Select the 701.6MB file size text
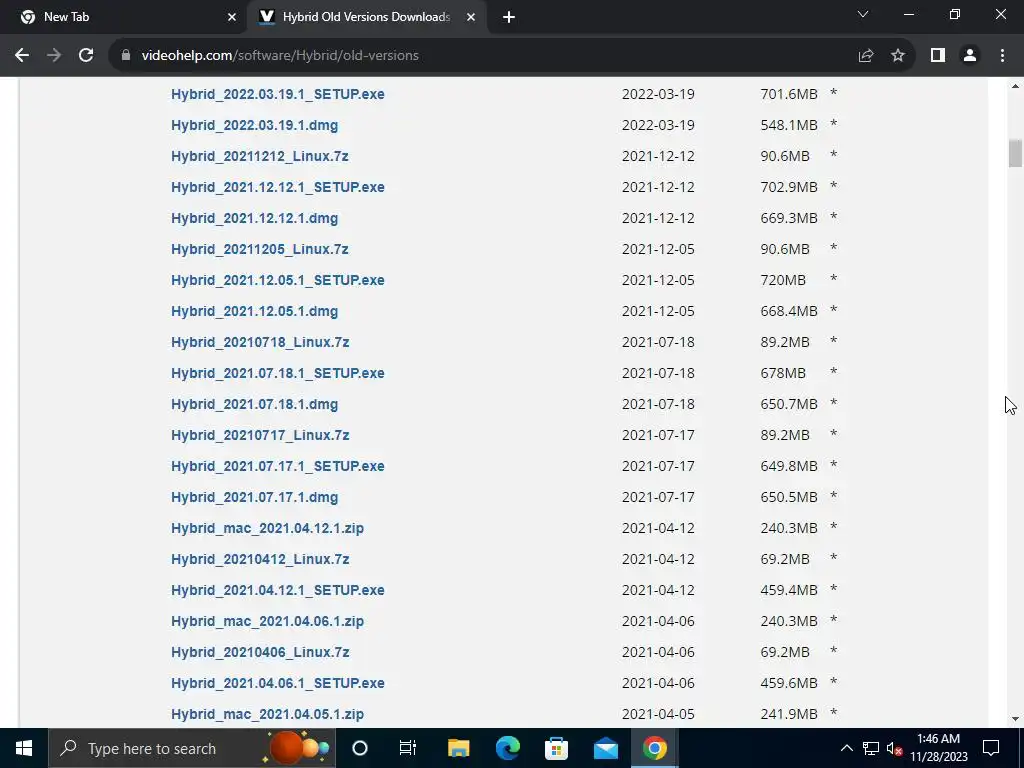 (x=789, y=94)
